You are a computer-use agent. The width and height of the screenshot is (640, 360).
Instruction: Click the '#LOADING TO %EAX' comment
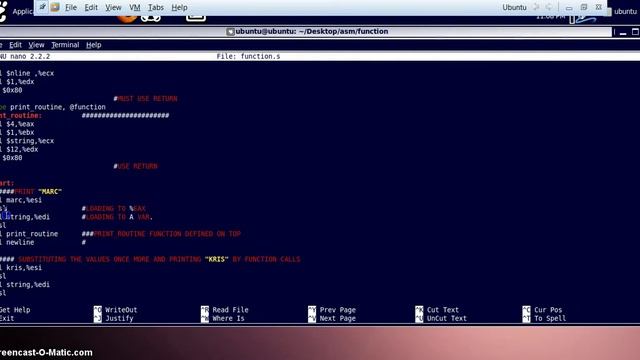tap(113, 209)
